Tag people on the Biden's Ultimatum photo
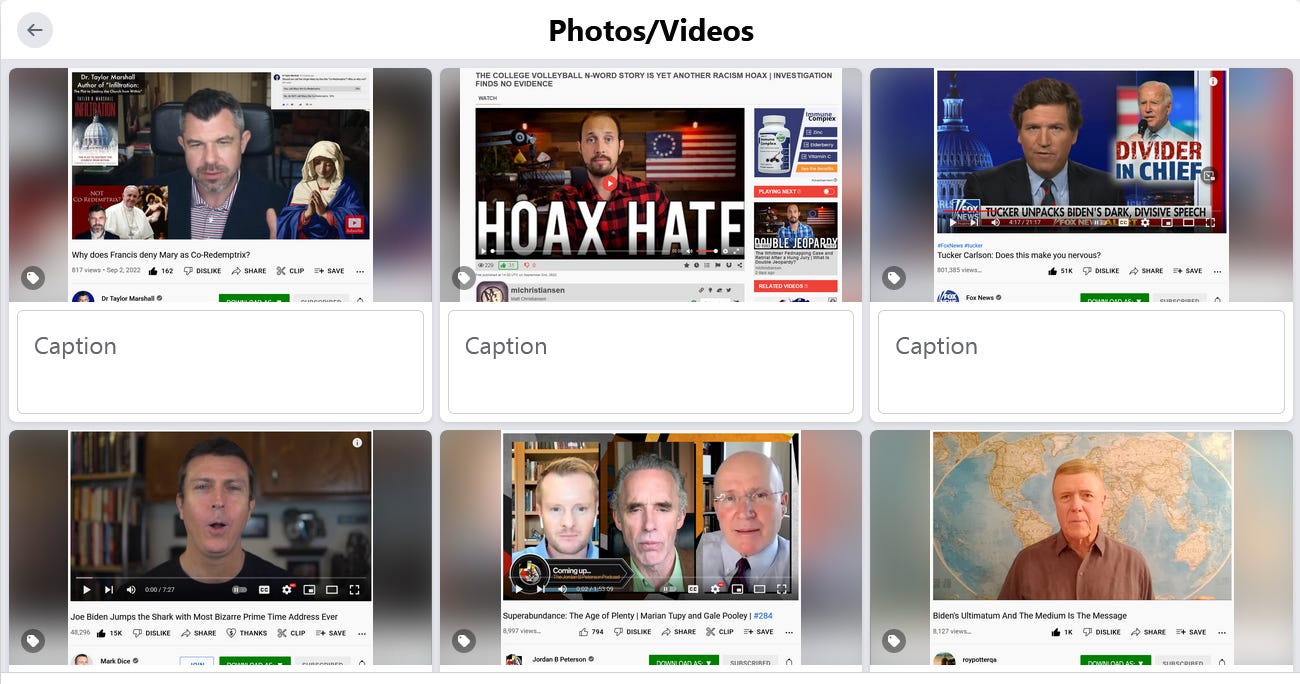The width and height of the screenshot is (1300, 684). pos(894,641)
